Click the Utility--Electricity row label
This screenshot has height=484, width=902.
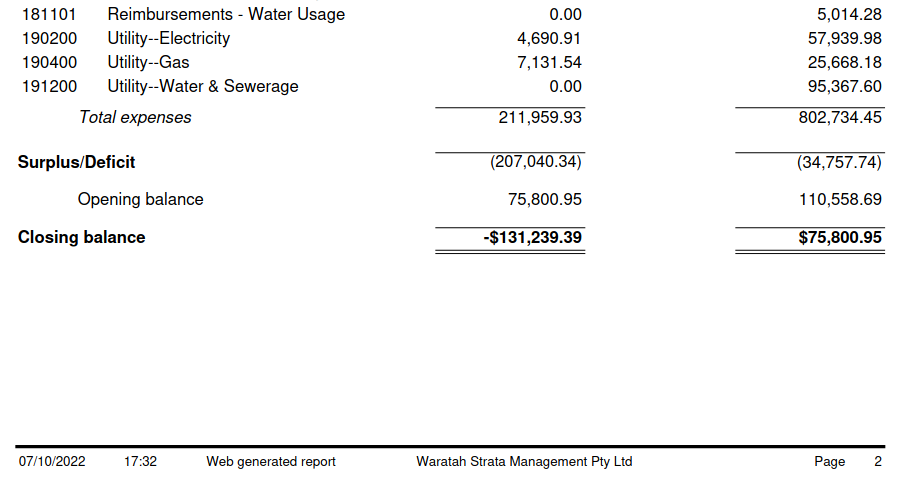pyautogui.click(x=168, y=38)
